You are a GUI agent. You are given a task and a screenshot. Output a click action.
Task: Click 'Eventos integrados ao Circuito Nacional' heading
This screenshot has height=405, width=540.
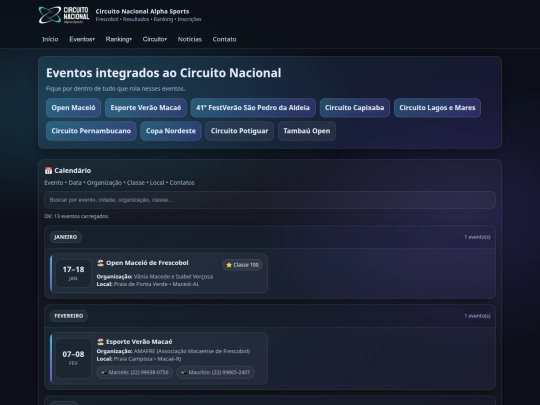point(164,73)
